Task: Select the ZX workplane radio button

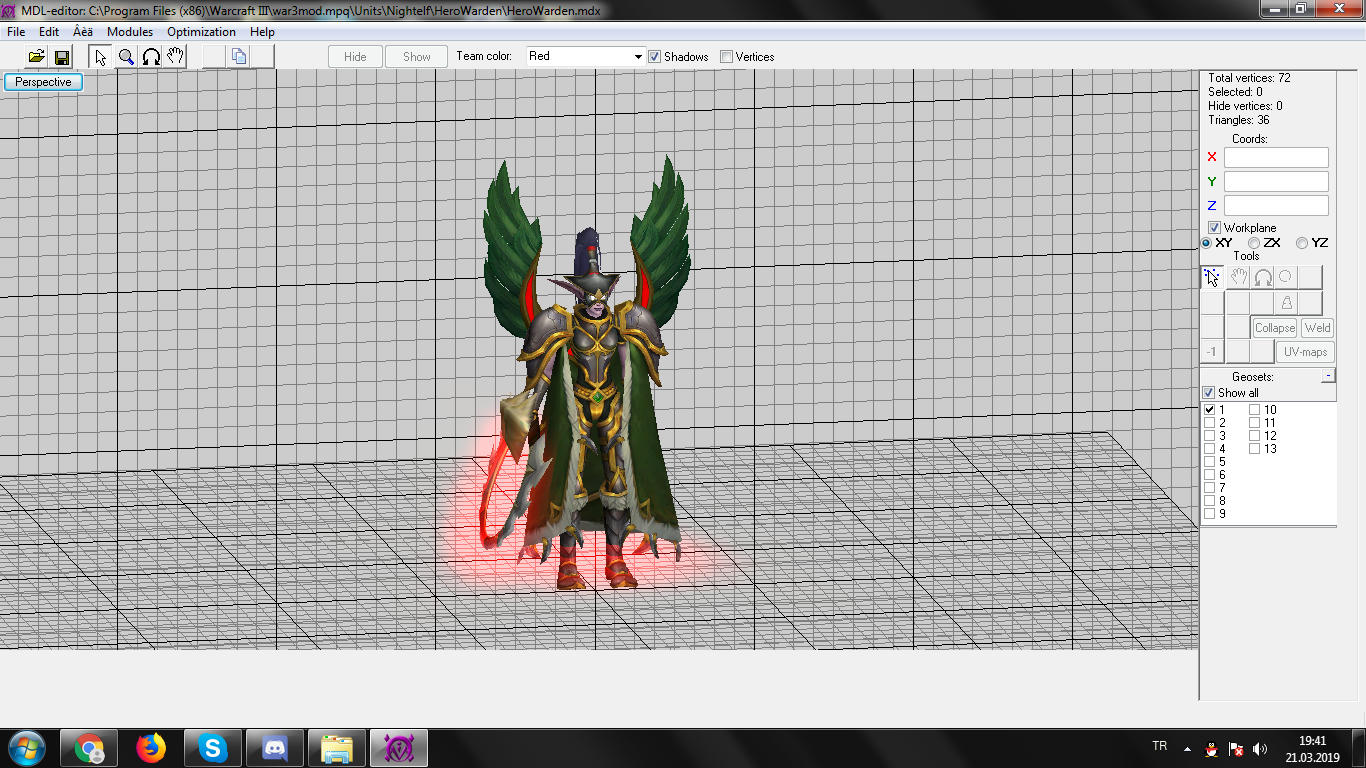Action: [x=1254, y=243]
